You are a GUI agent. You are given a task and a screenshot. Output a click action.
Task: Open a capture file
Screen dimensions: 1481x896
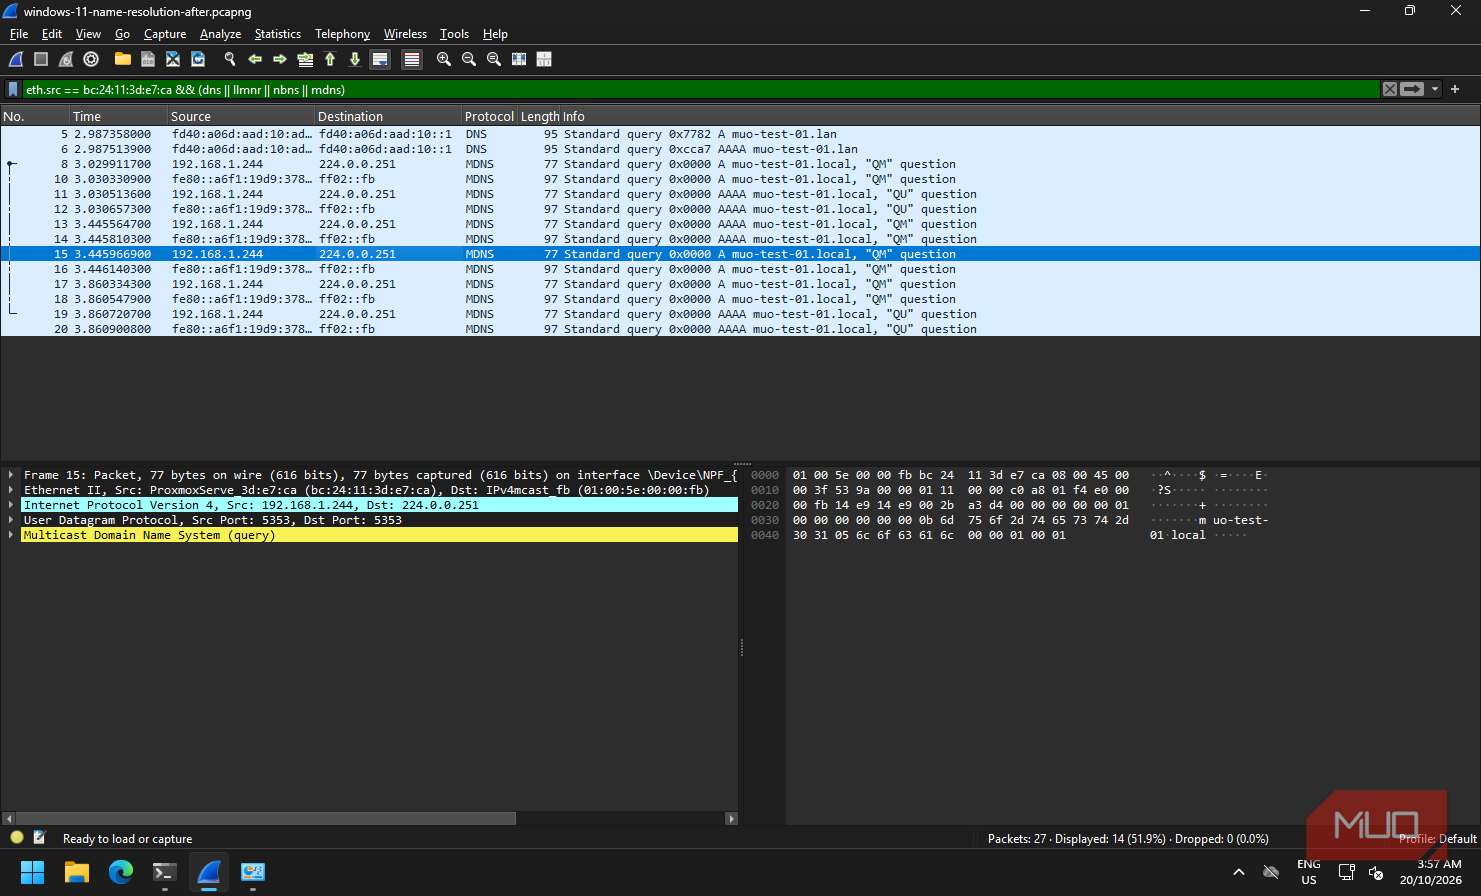coord(123,59)
